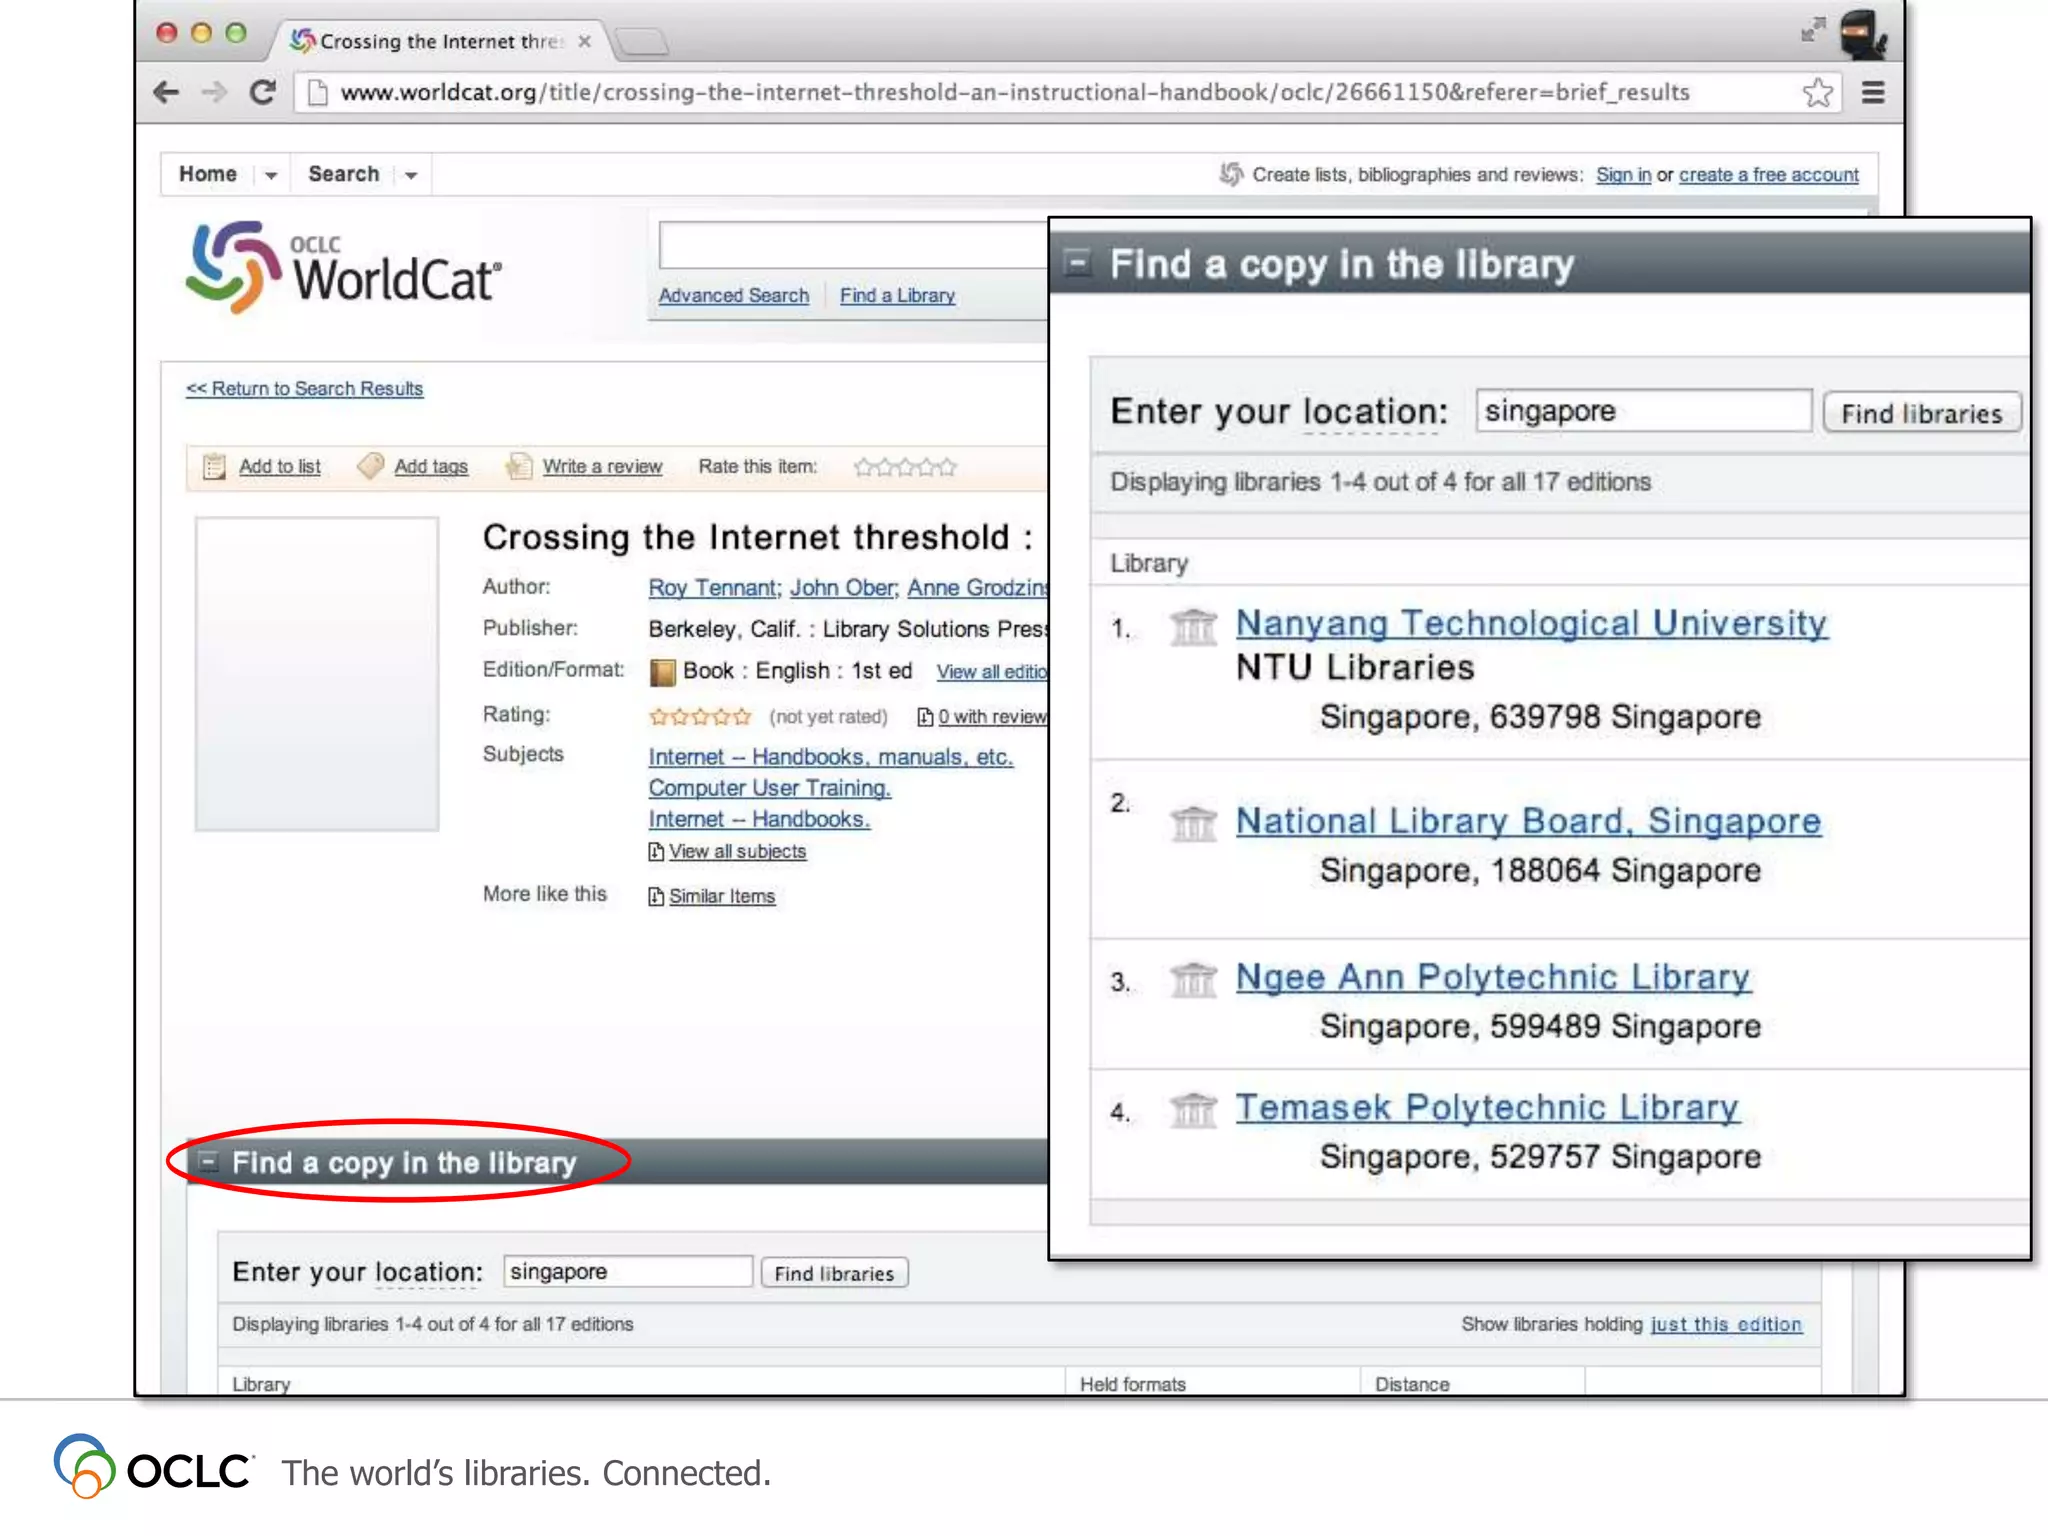This screenshot has width=2048, height=1536.
Task: Click create a free account link
Action: 1768,175
